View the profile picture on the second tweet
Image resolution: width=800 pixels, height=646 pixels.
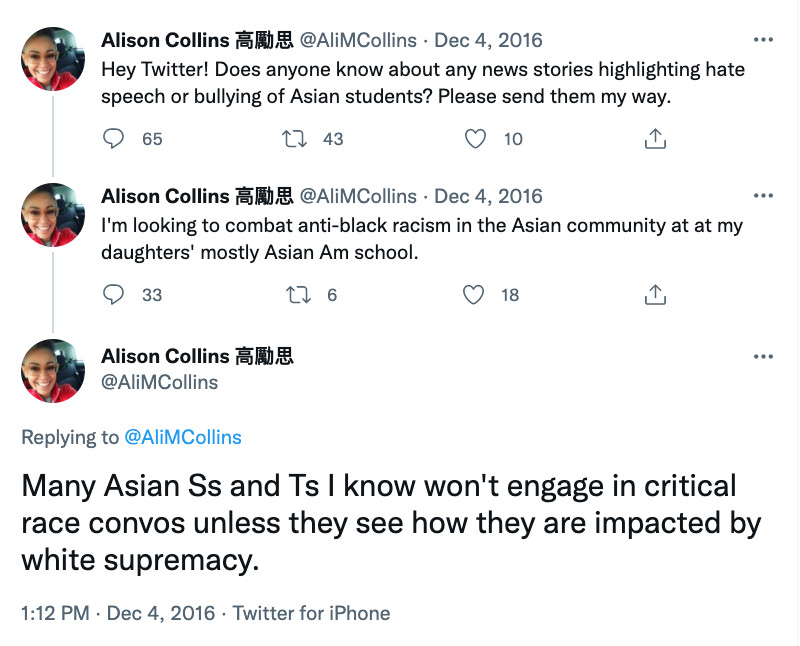point(53,215)
